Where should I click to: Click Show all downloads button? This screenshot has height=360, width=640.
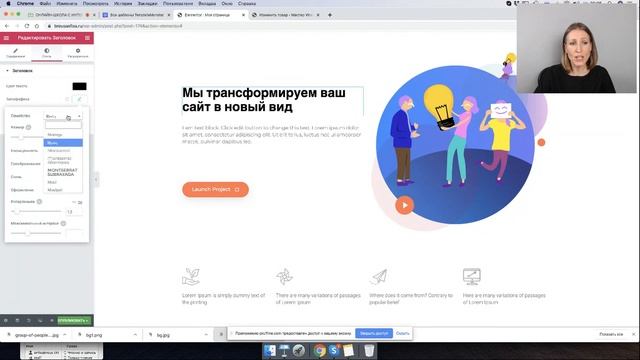tap(611, 334)
